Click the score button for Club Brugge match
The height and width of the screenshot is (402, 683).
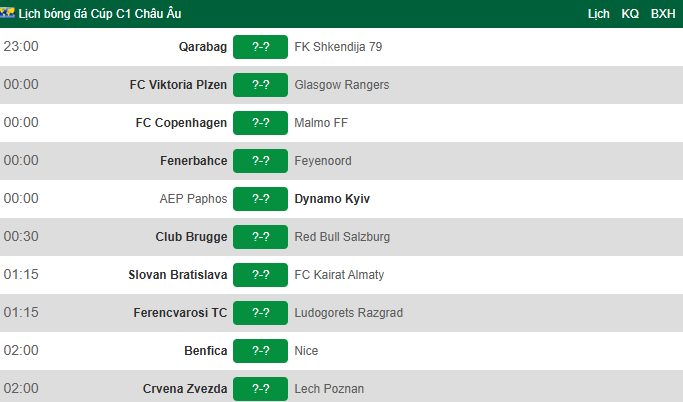tap(260, 236)
